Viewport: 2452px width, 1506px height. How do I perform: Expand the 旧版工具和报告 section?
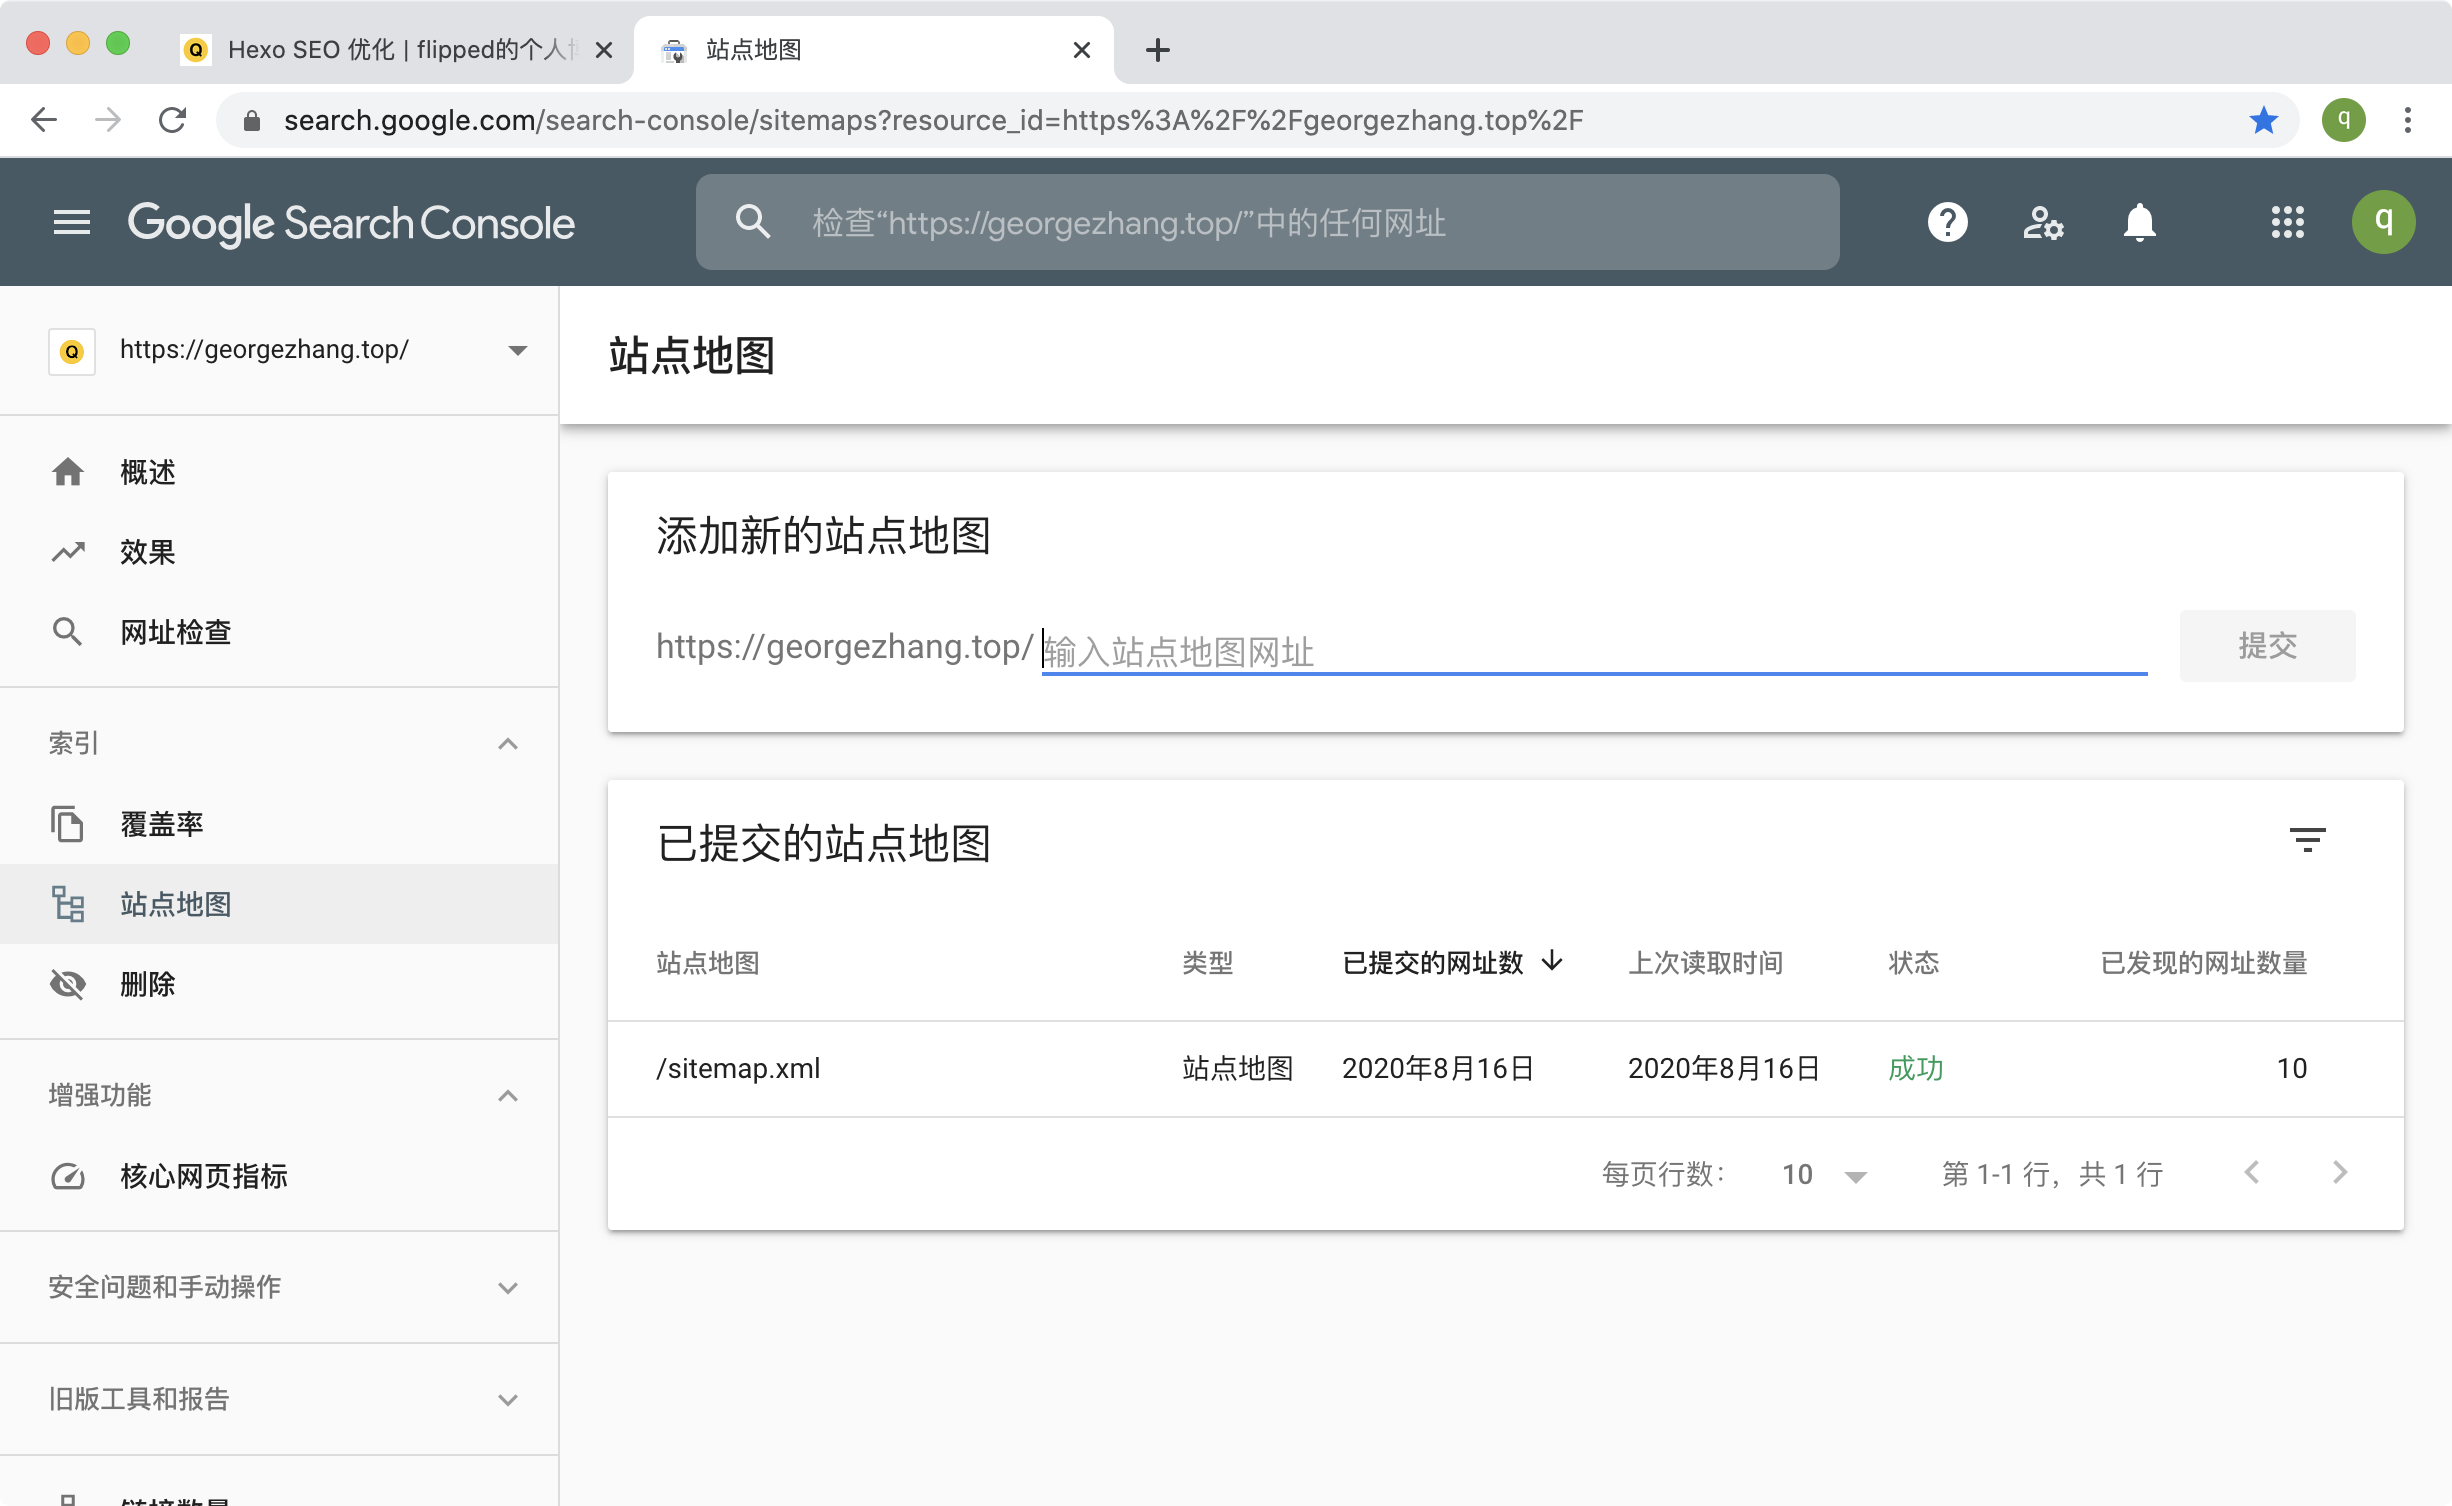pos(507,1400)
